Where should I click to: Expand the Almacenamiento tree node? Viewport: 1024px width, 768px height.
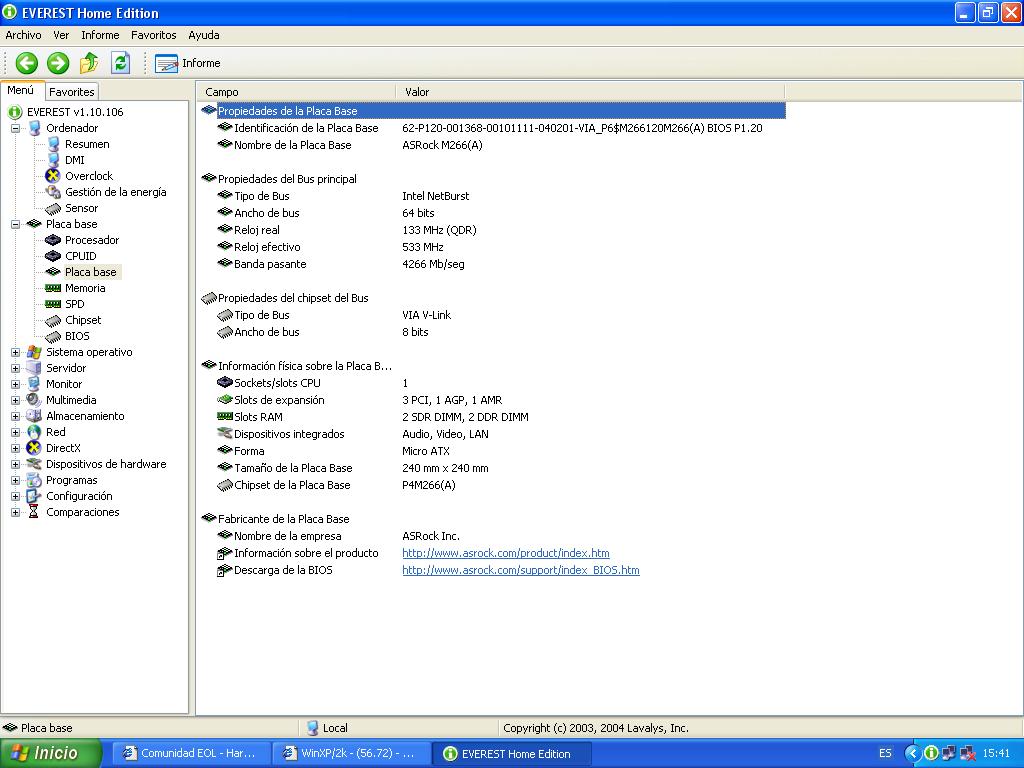point(16,416)
